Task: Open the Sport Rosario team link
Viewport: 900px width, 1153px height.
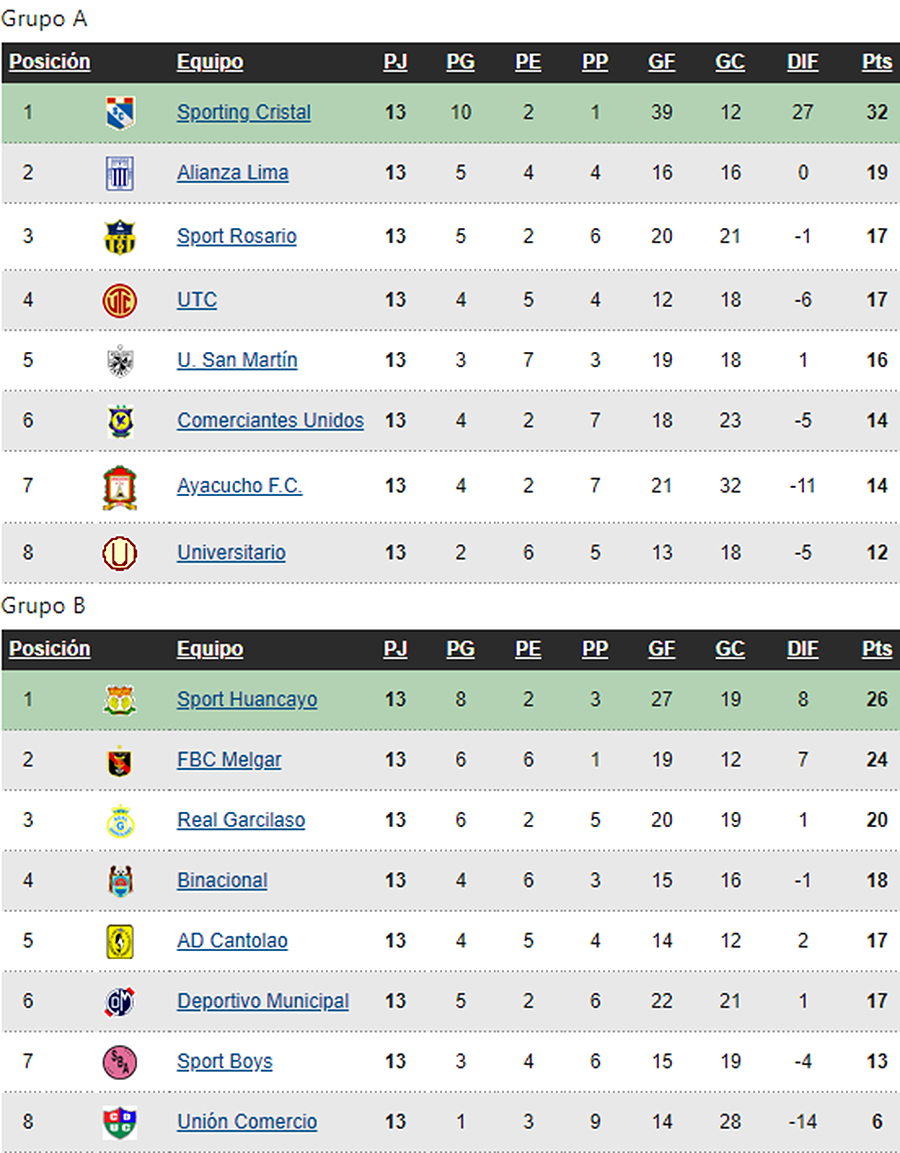Action: click(237, 236)
